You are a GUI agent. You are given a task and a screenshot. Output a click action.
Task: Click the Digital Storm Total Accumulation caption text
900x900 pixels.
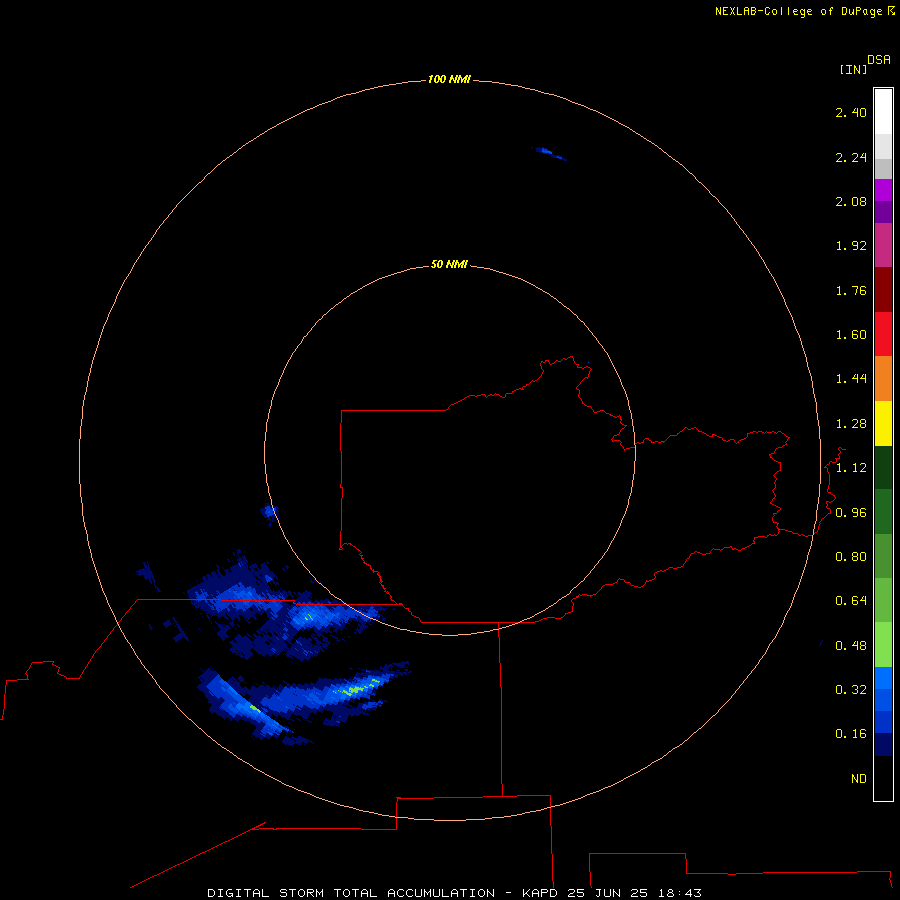[455, 893]
